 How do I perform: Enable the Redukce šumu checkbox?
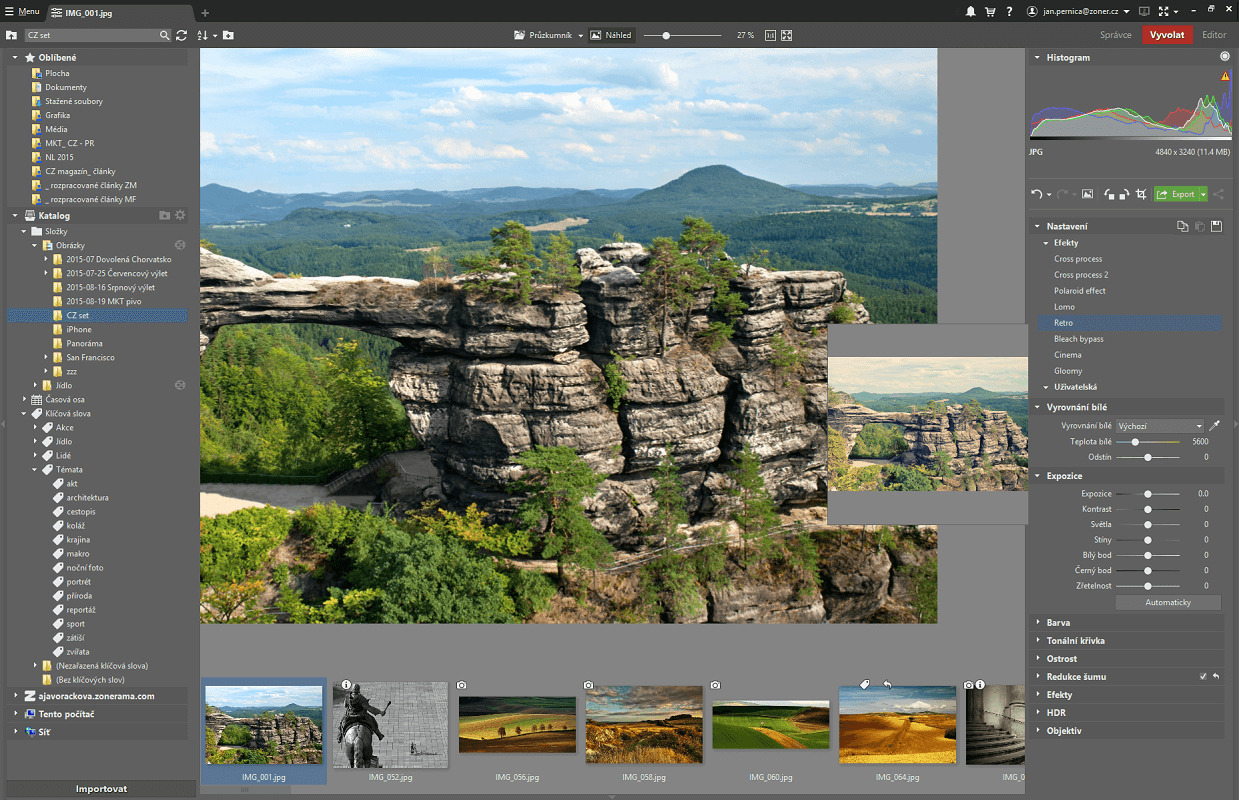(x=1203, y=676)
